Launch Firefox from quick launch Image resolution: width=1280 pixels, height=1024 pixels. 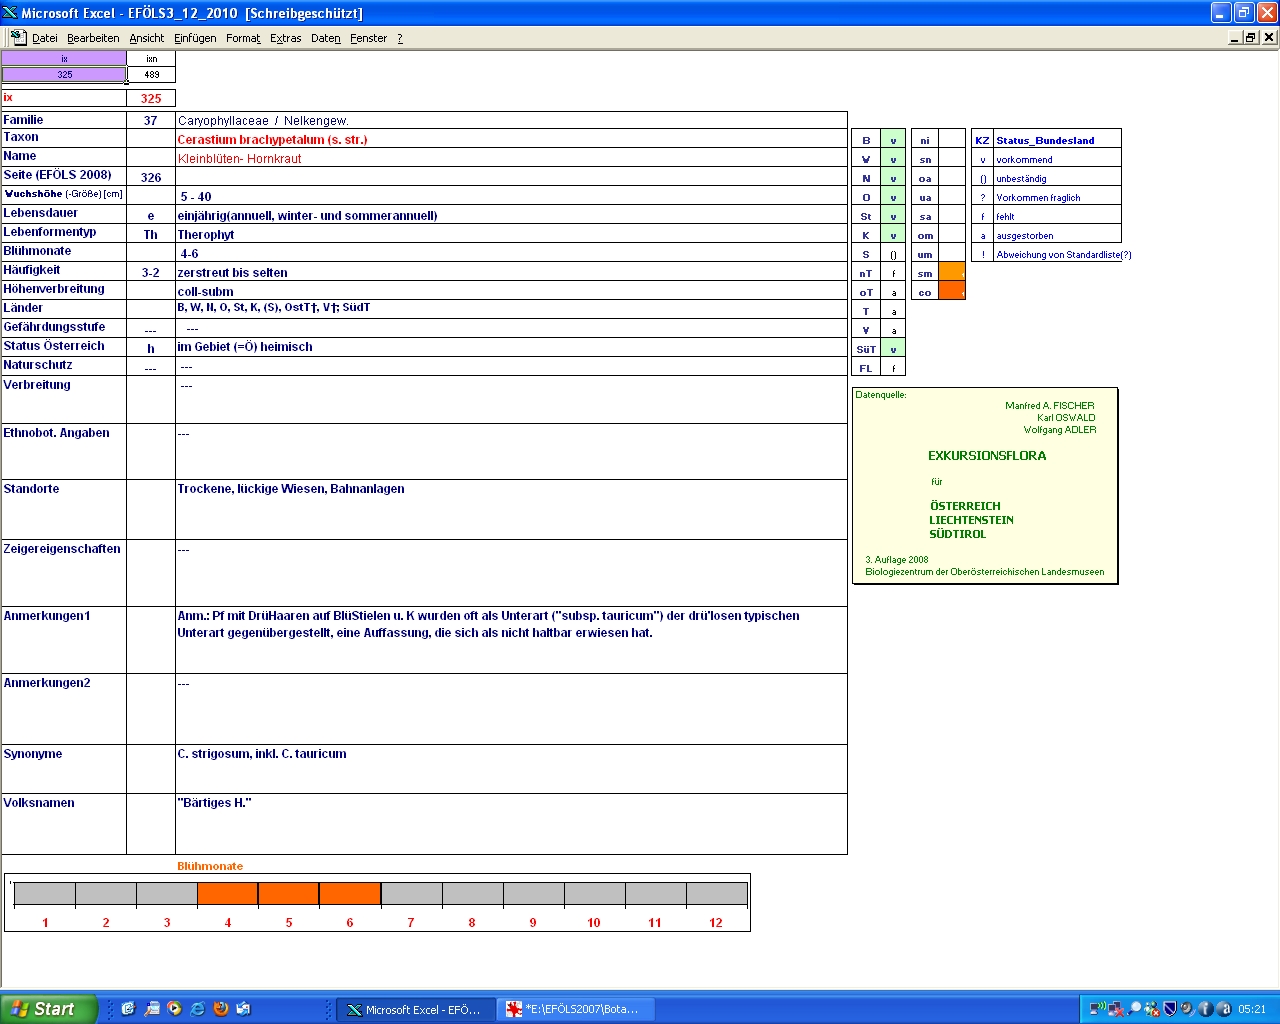pos(221,1009)
